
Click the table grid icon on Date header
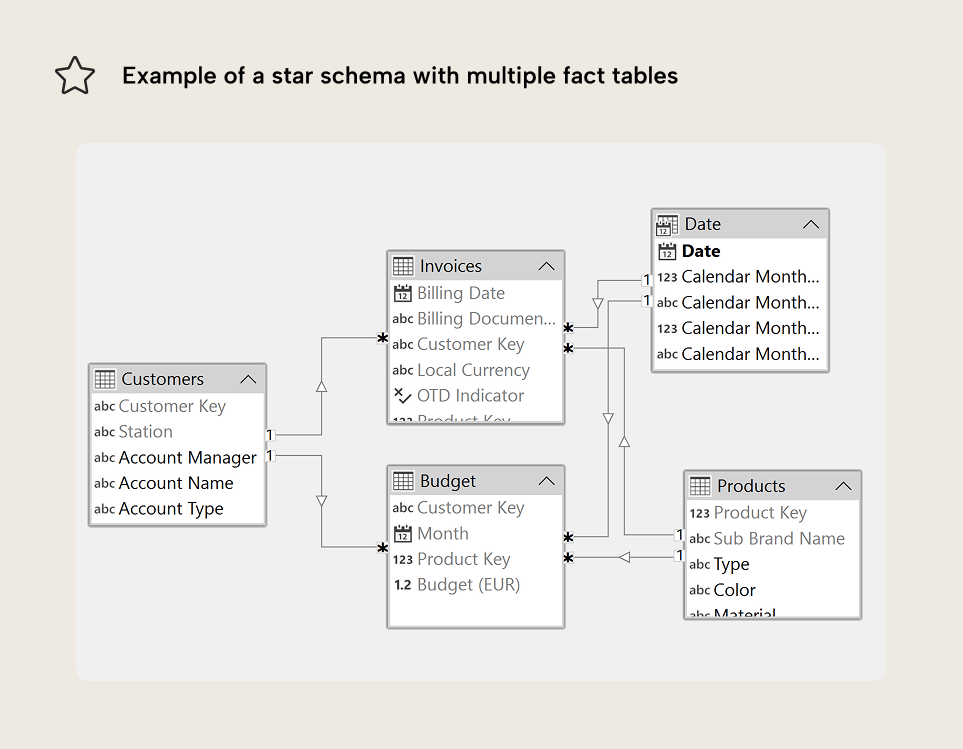click(x=666, y=223)
